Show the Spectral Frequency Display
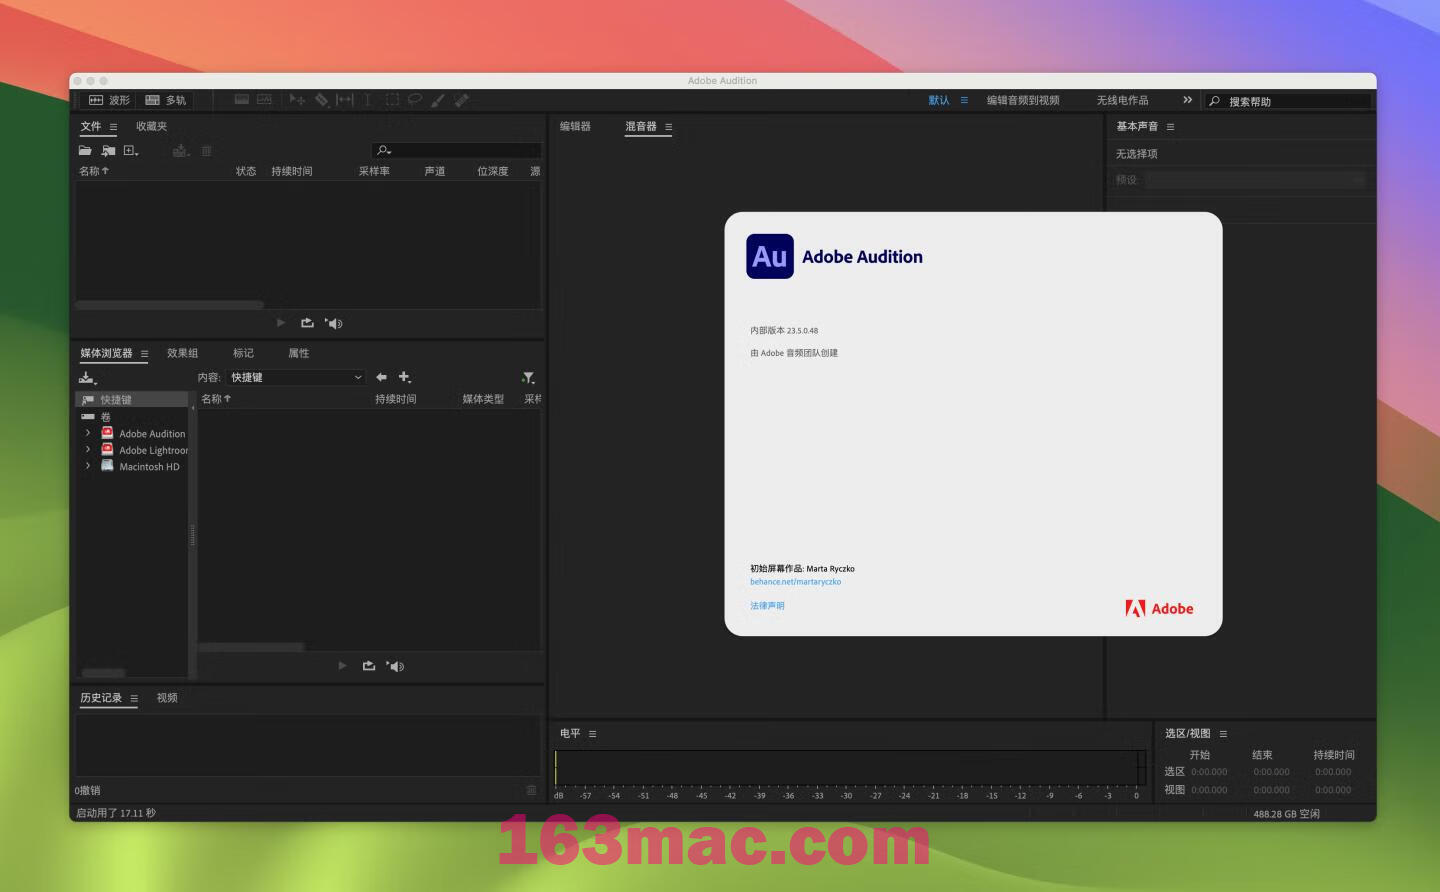1440x892 pixels. click(241, 100)
